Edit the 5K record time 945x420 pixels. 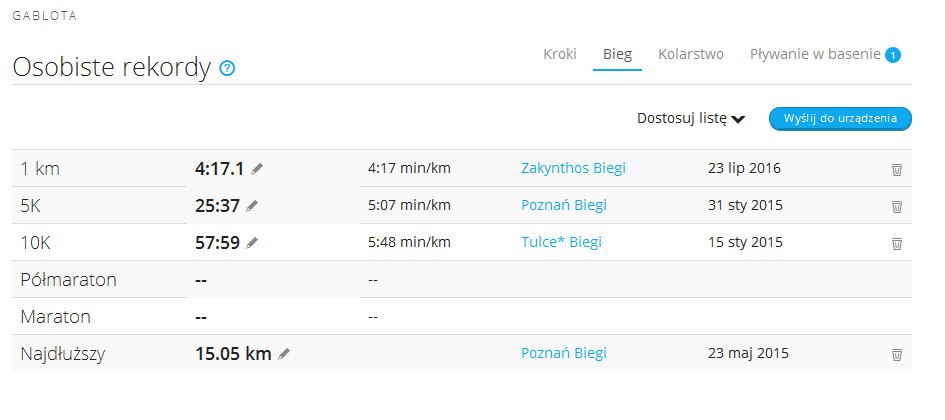click(x=252, y=206)
